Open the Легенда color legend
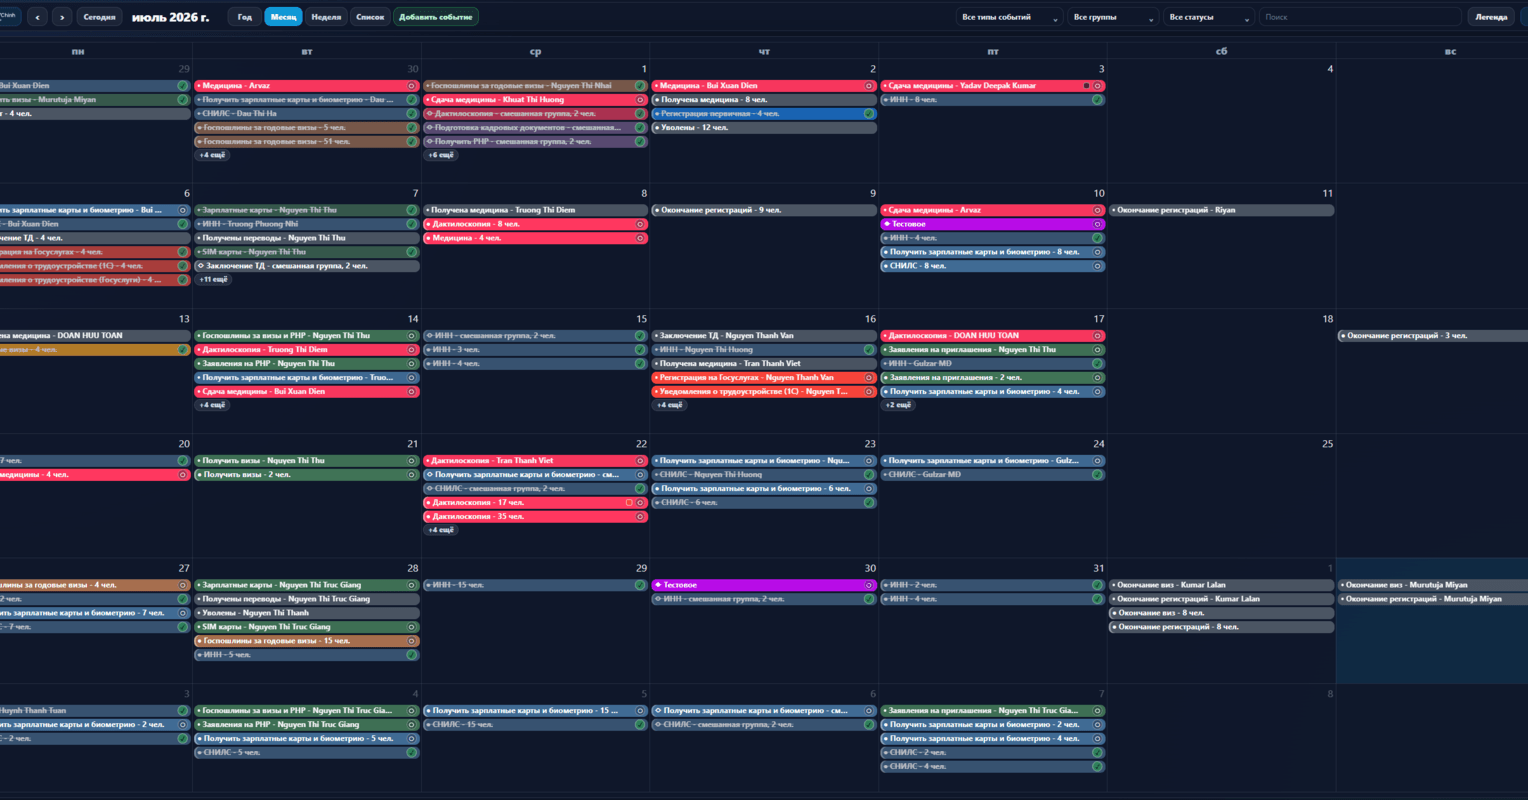1528x800 pixels. pos(1491,17)
